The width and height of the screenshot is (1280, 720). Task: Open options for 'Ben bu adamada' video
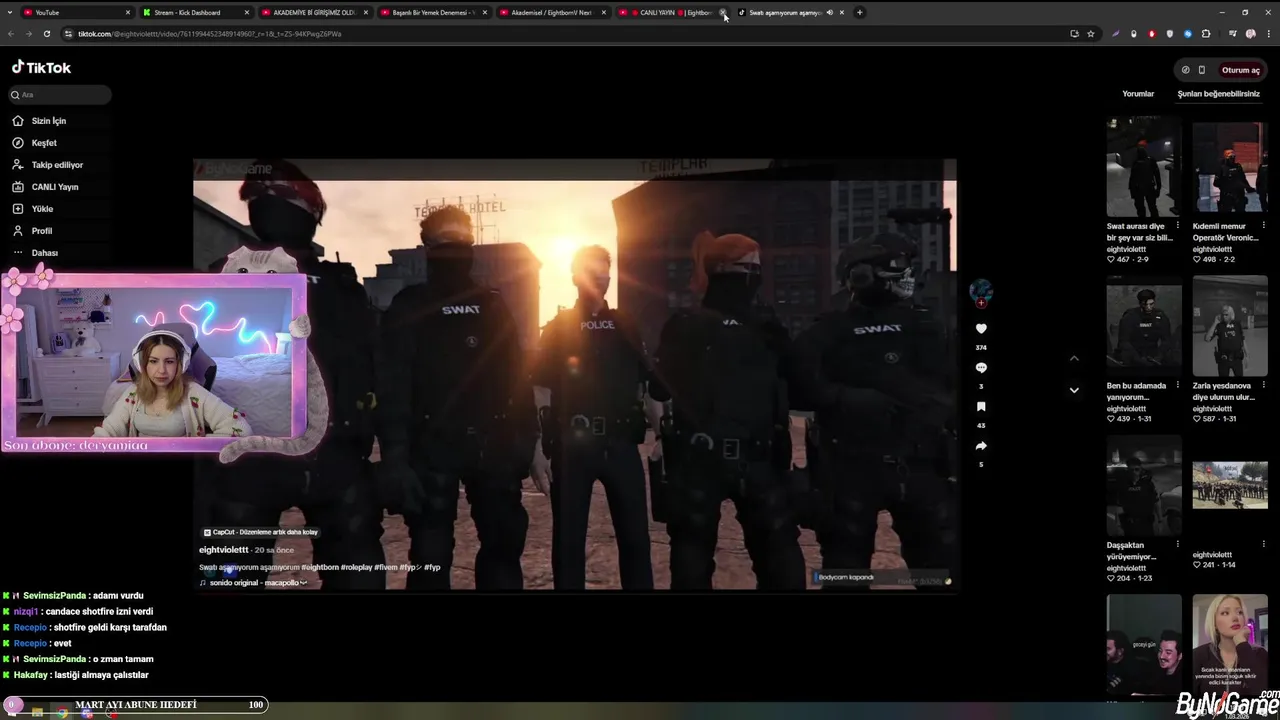pyautogui.click(x=1177, y=386)
